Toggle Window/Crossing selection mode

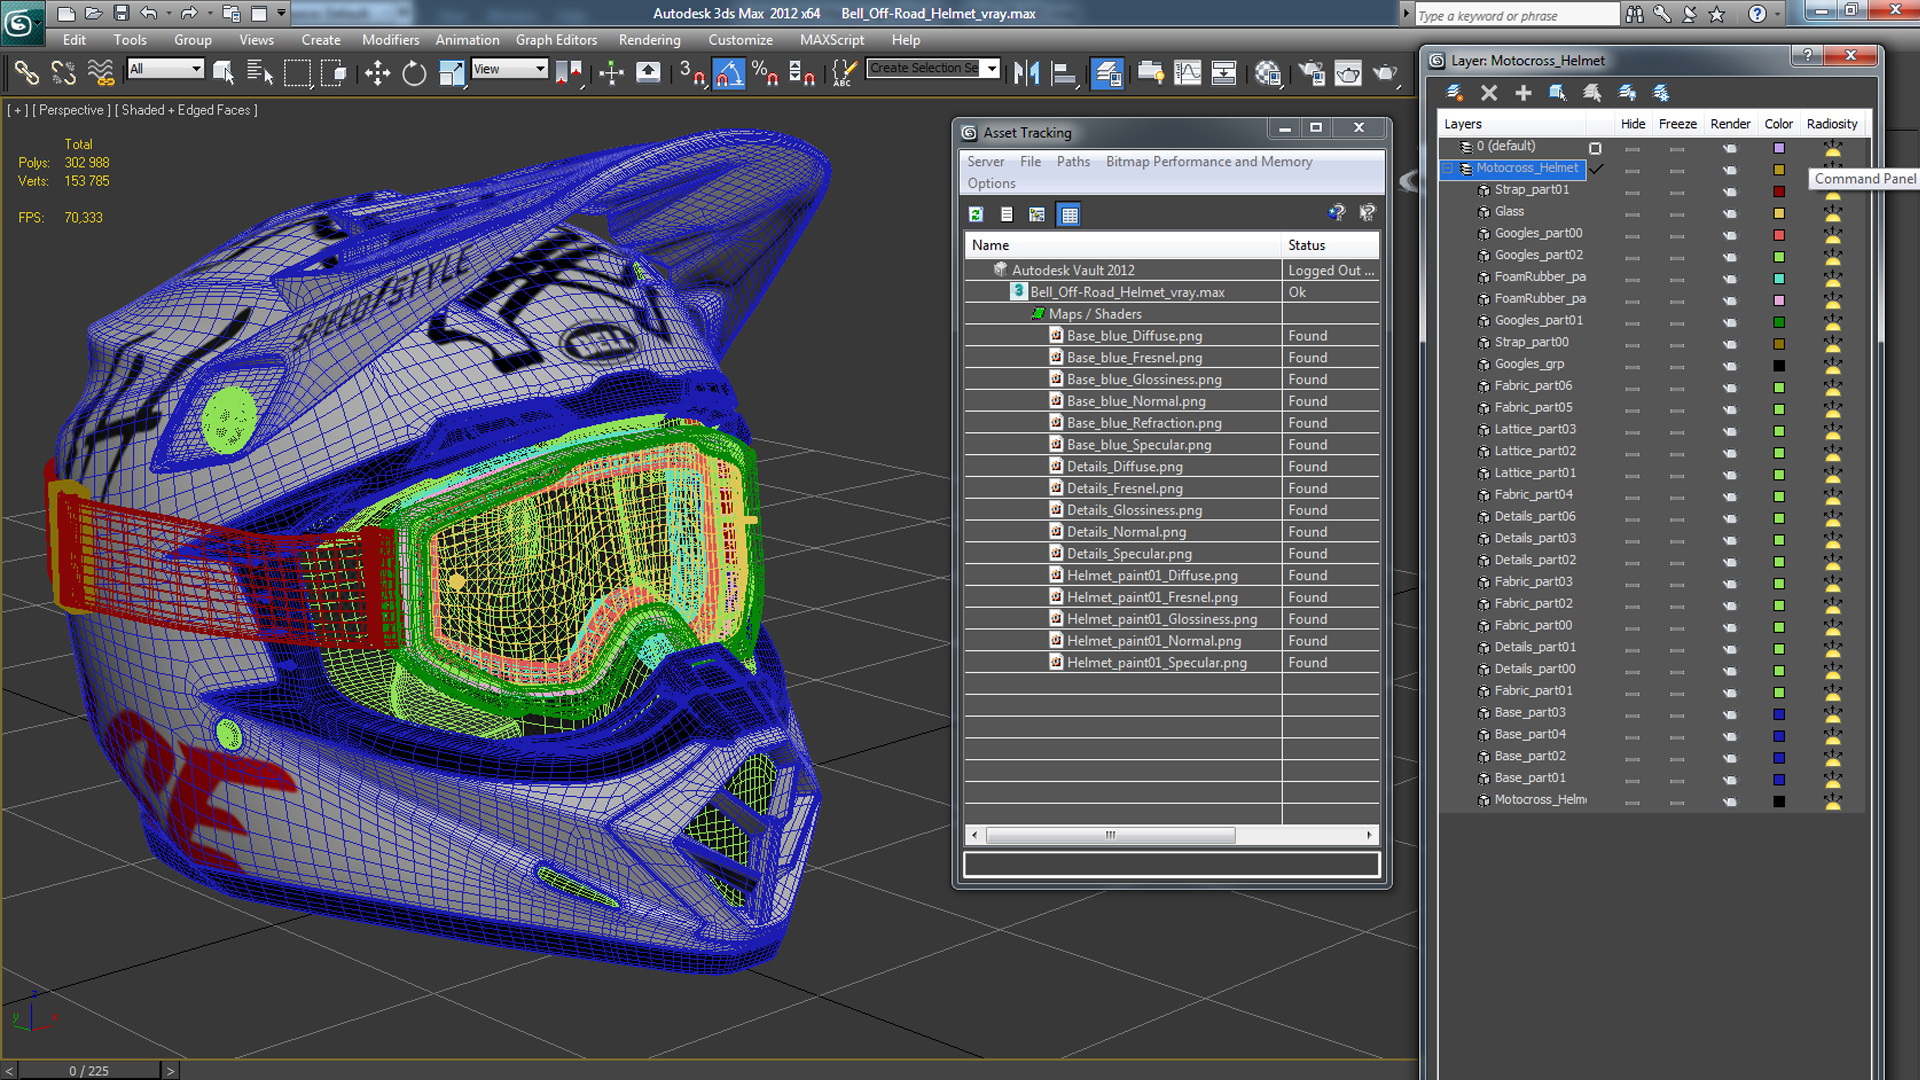(334, 72)
